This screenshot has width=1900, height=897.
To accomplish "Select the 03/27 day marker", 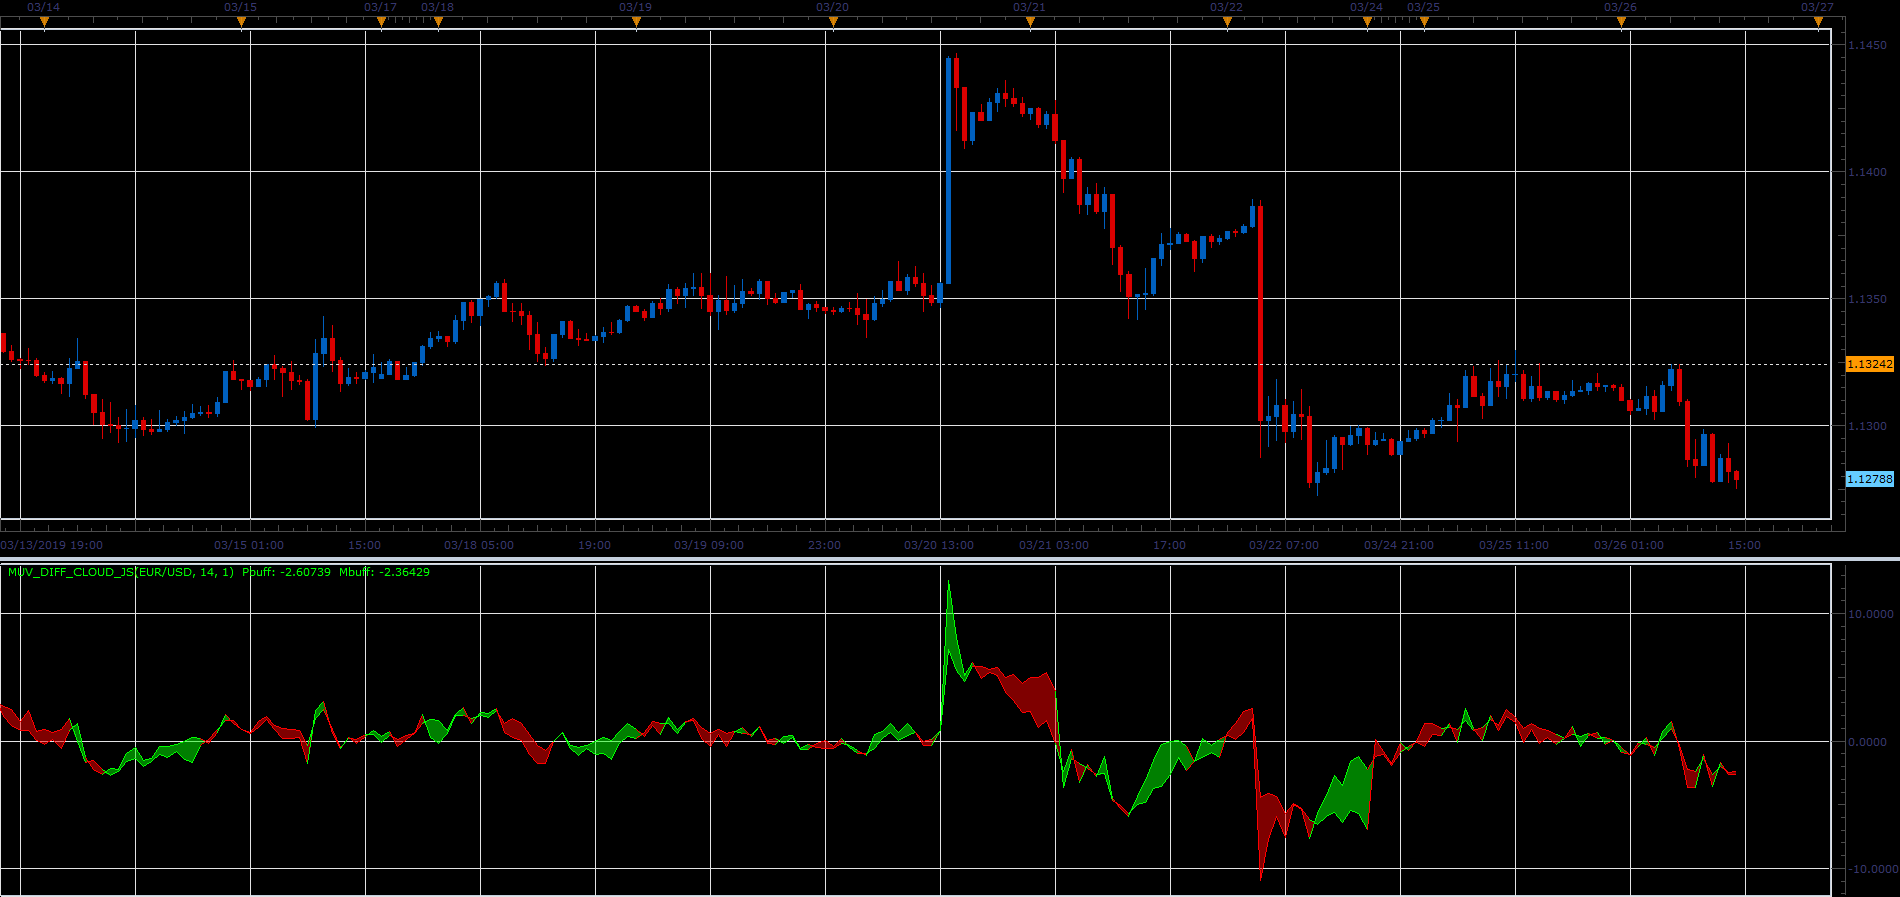I will pyautogui.click(x=1818, y=22).
